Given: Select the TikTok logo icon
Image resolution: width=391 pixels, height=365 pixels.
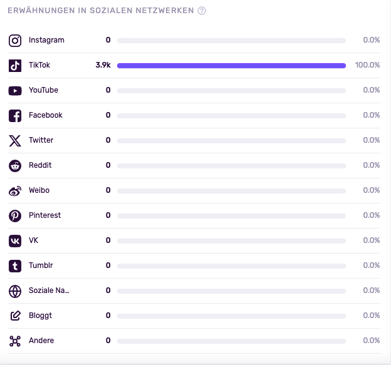Looking at the screenshot, I should point(15,66).
